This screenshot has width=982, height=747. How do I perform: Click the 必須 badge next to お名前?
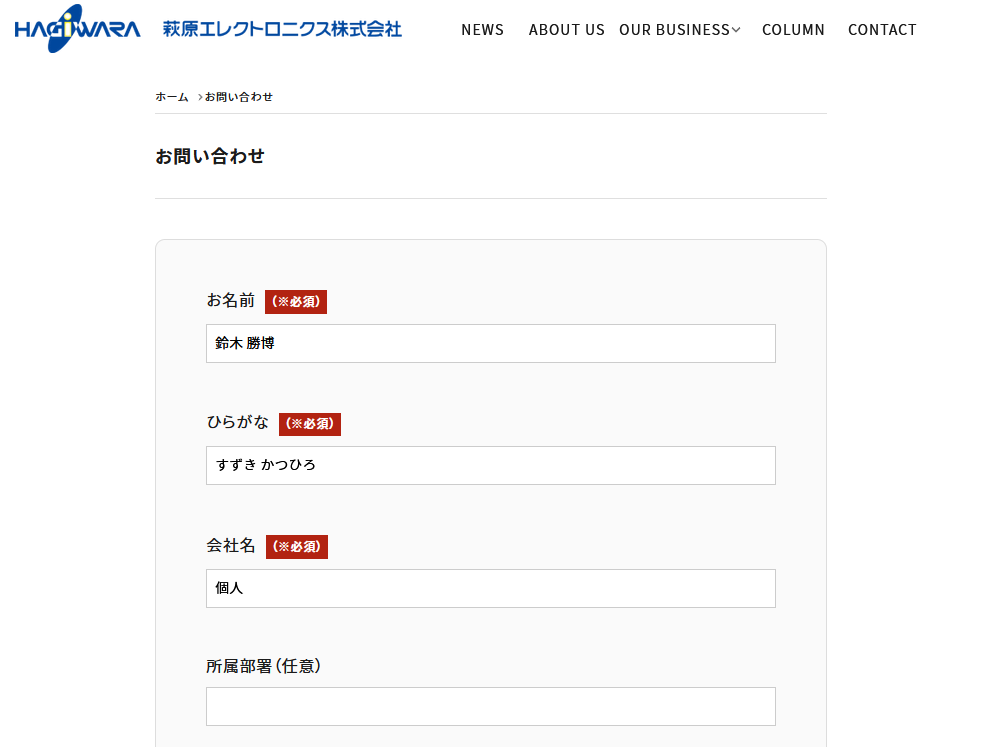296,302
